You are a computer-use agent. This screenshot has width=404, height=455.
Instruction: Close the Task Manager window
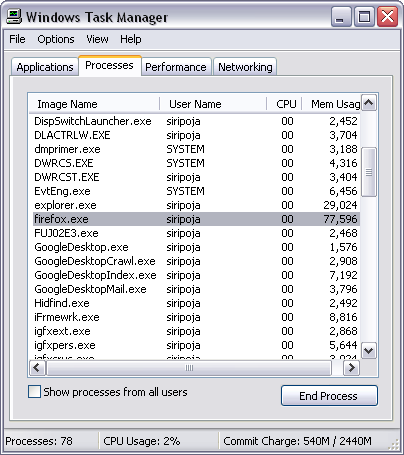387,16
